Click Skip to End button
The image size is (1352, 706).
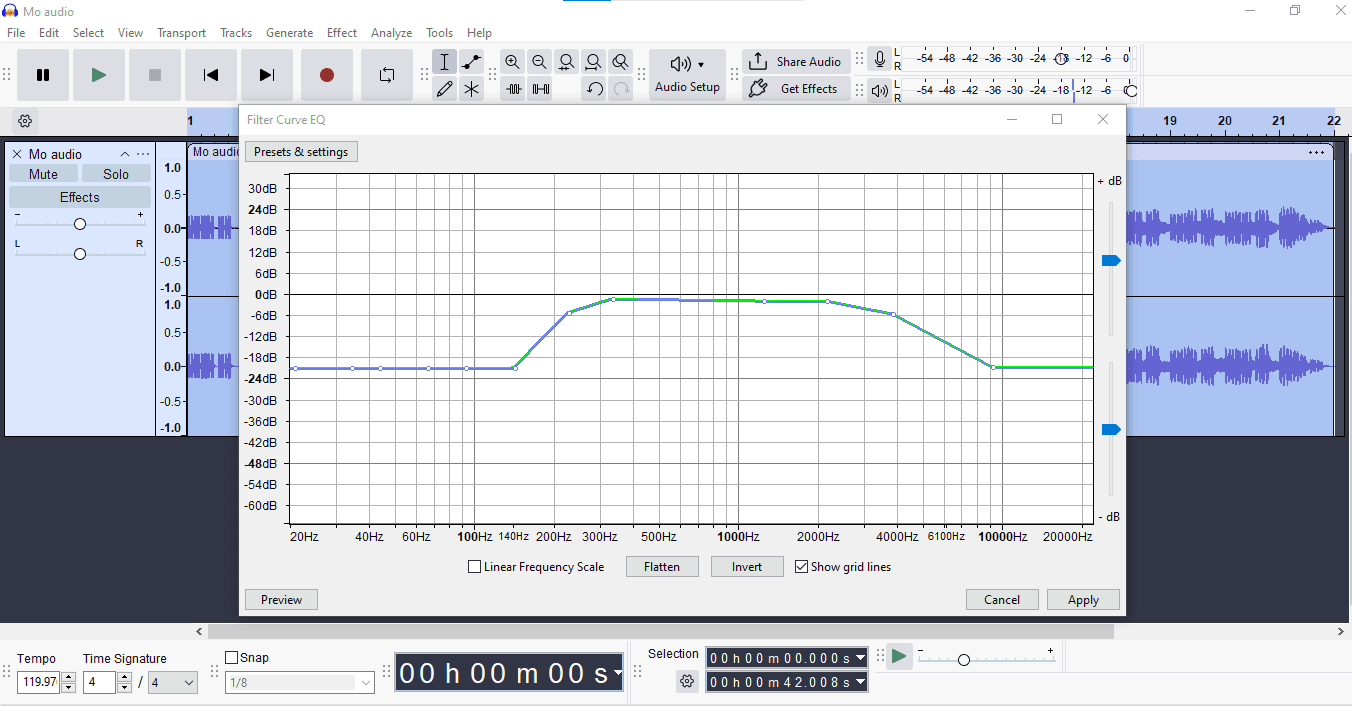[x=266, y=75]
